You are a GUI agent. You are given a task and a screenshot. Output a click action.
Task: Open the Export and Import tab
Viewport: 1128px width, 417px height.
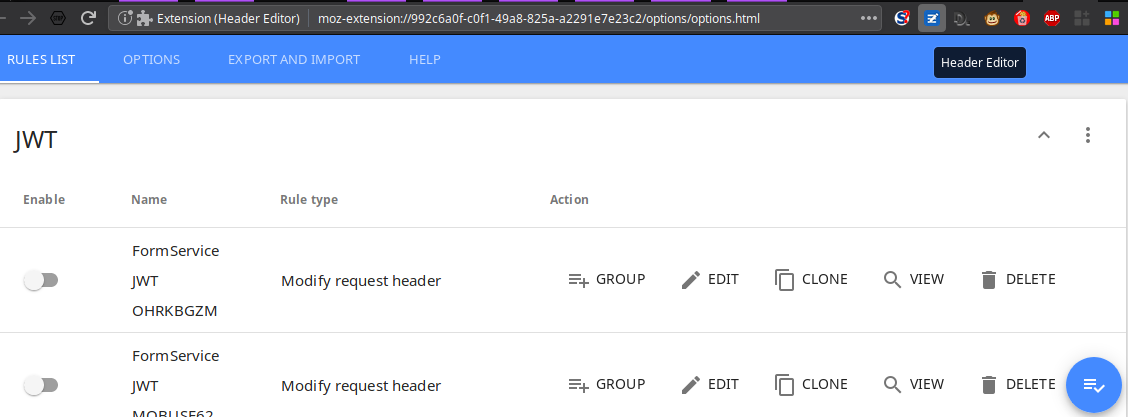294,60
